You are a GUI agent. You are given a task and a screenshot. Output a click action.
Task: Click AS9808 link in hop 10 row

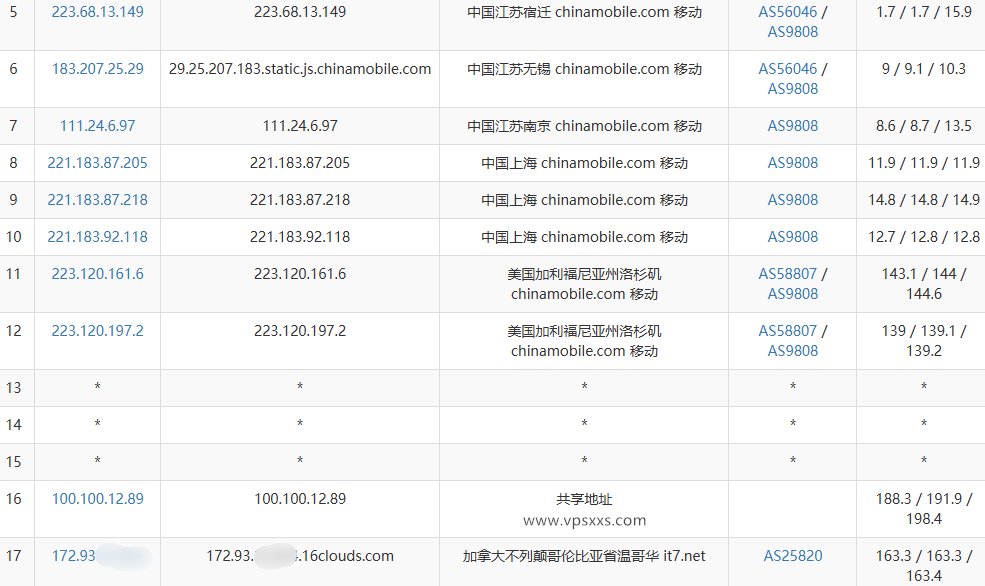(x=793, y=237)
